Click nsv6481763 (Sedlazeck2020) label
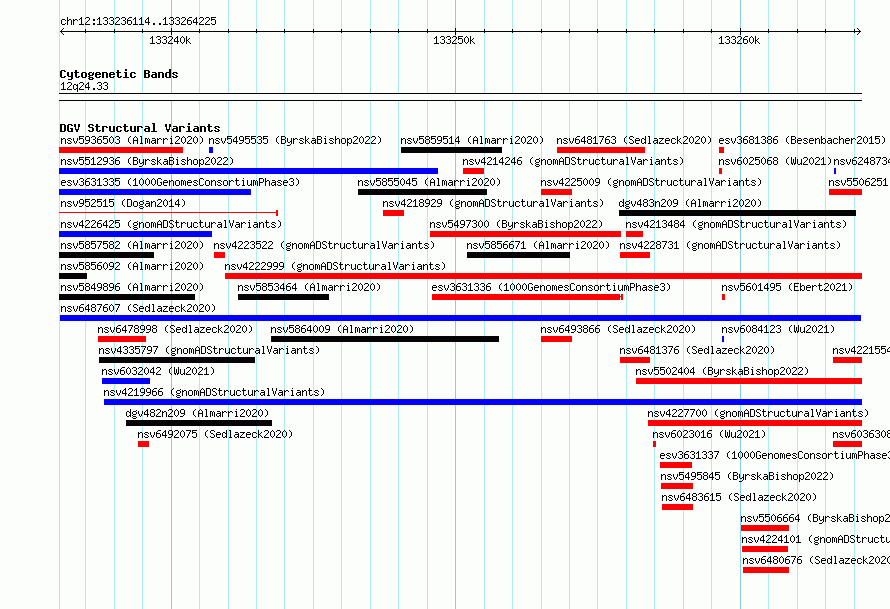 [634, 140]
